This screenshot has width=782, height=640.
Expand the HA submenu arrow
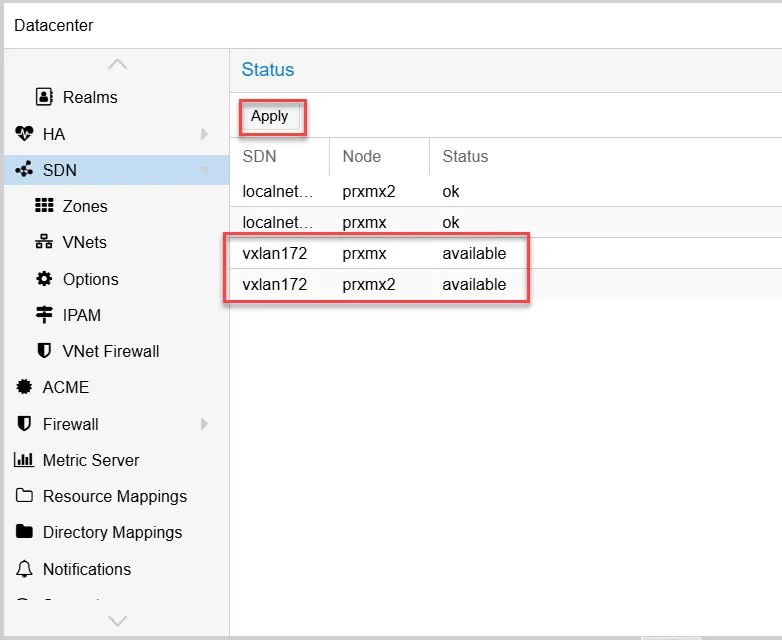coord(204,134)
